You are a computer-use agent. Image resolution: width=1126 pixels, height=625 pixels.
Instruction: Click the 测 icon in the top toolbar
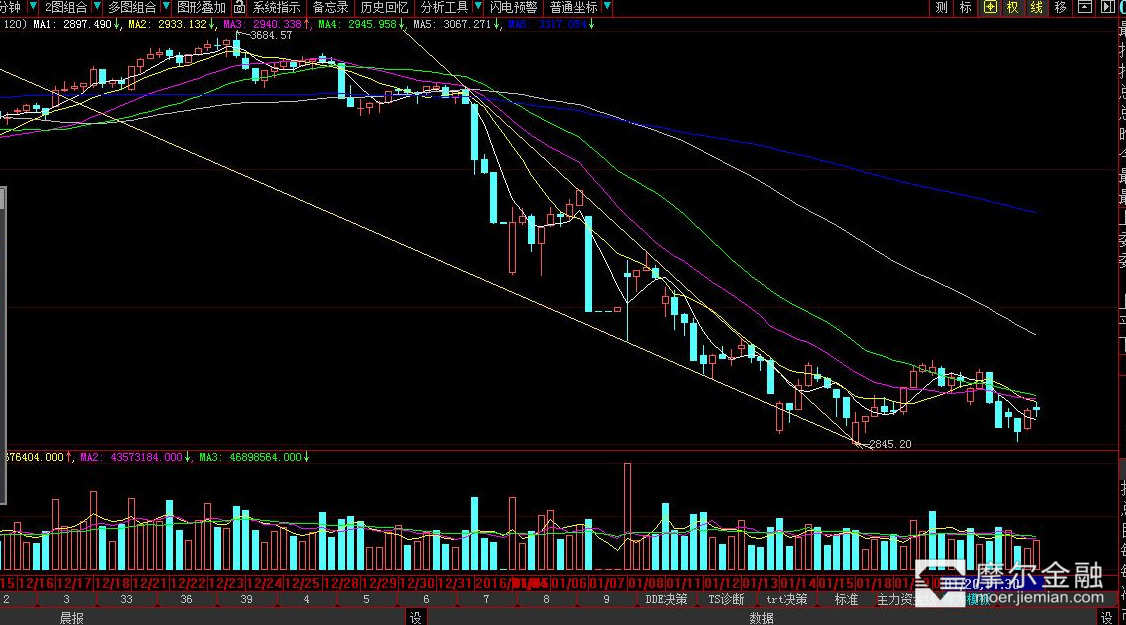tap(941, 8)
